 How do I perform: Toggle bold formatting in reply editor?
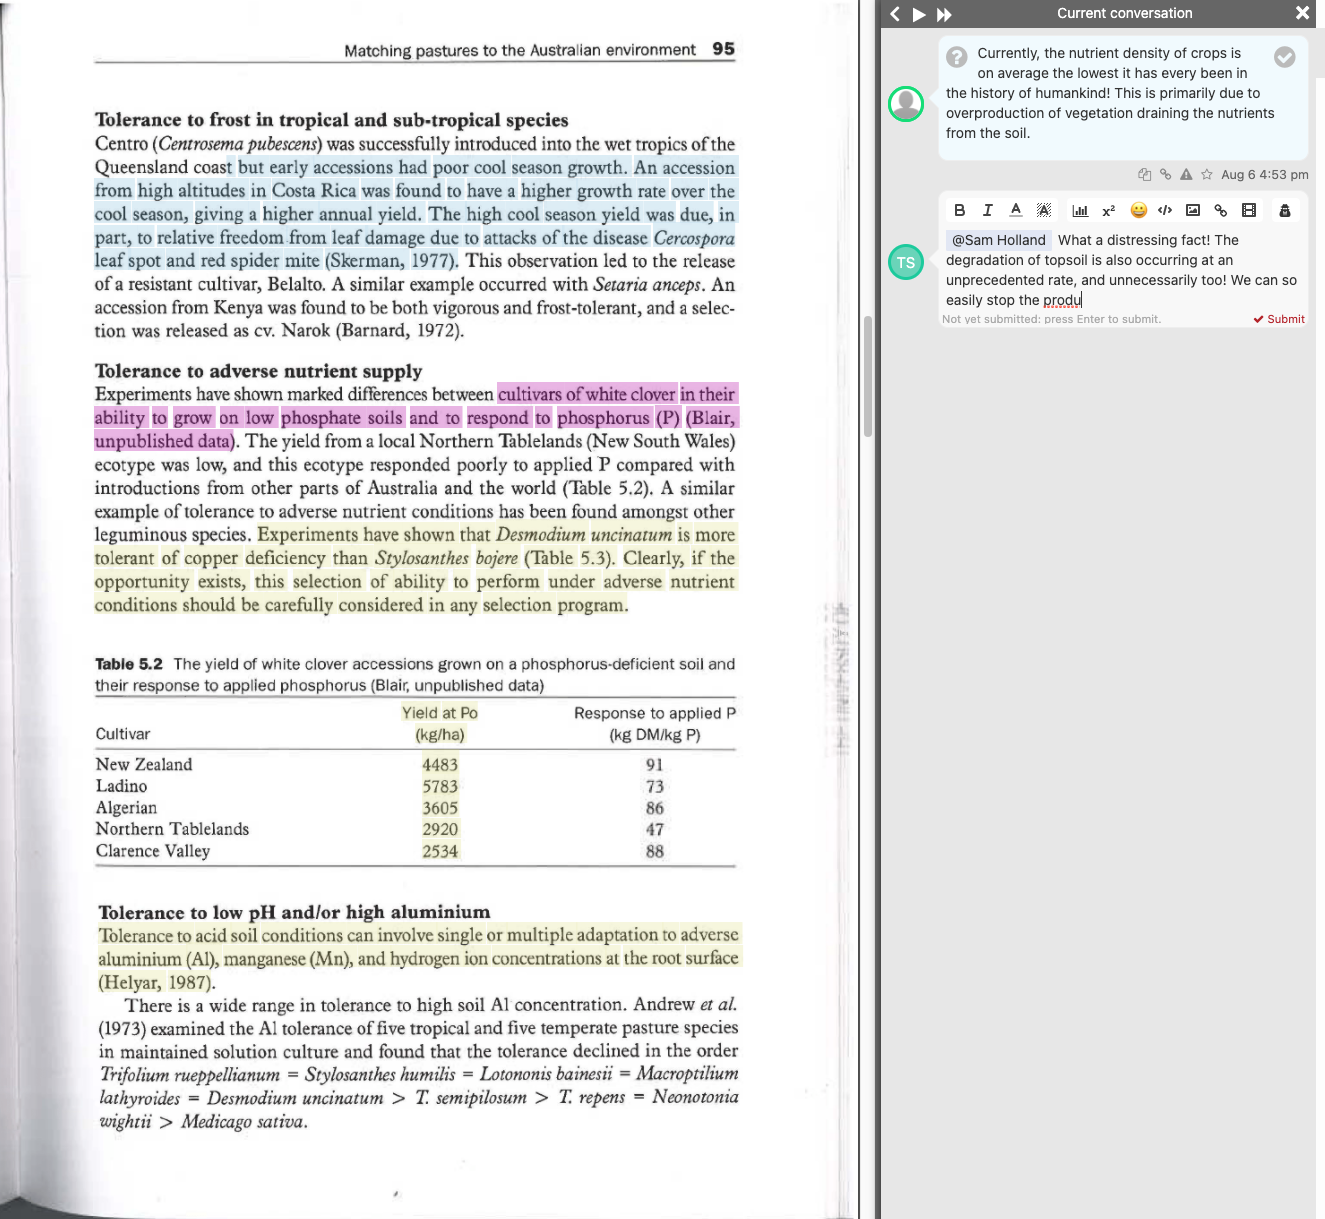pos(959,210)
